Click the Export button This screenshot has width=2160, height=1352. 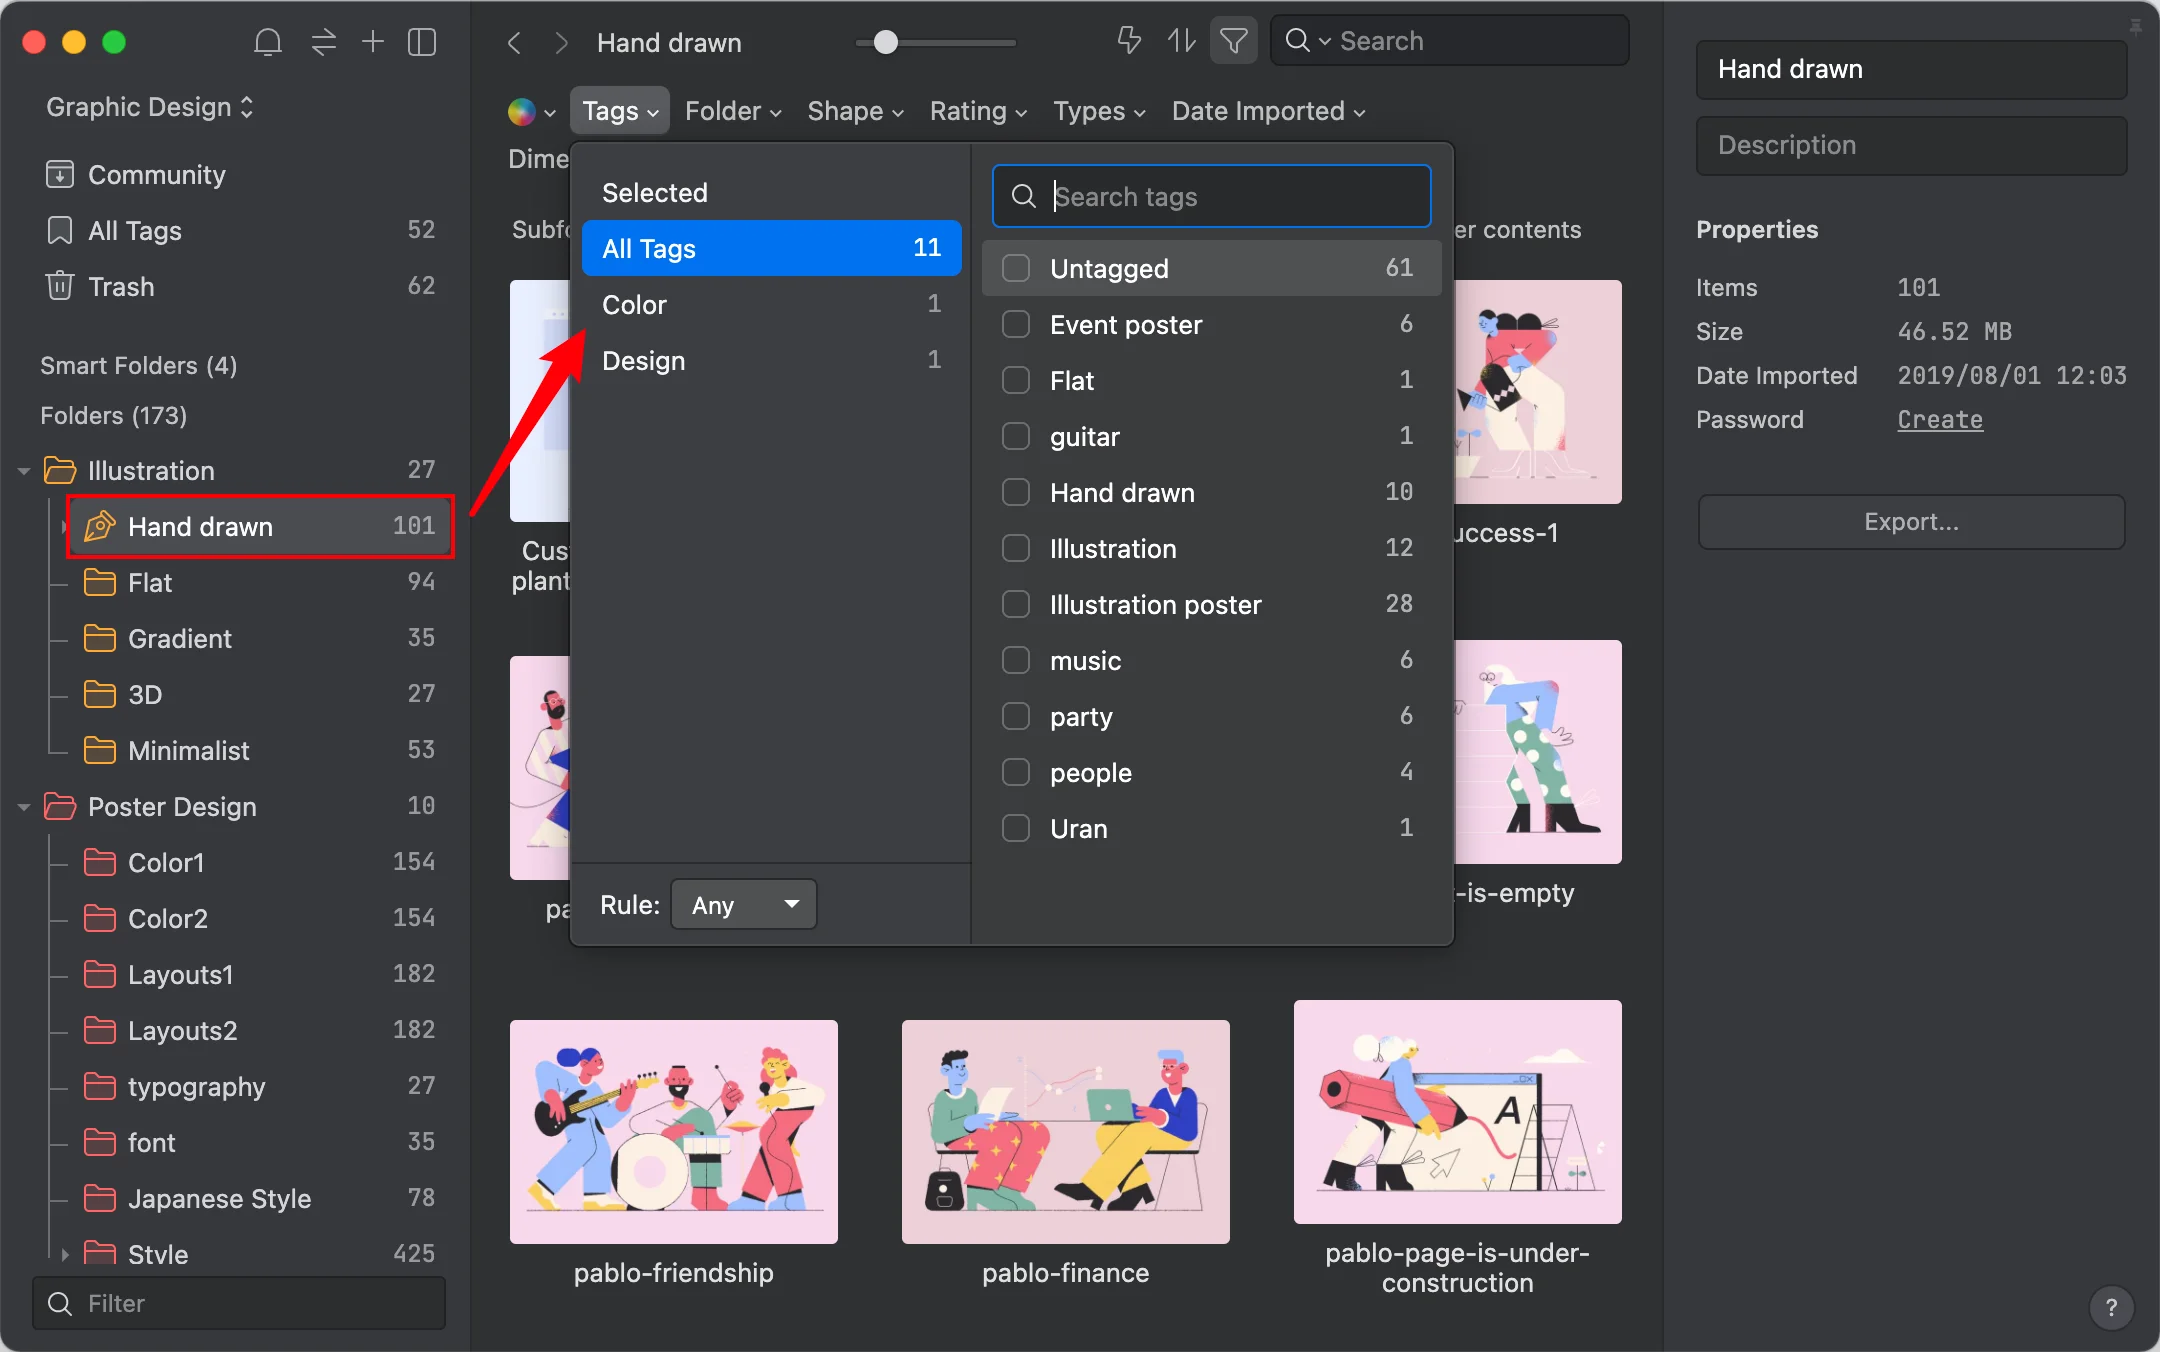1911,522
